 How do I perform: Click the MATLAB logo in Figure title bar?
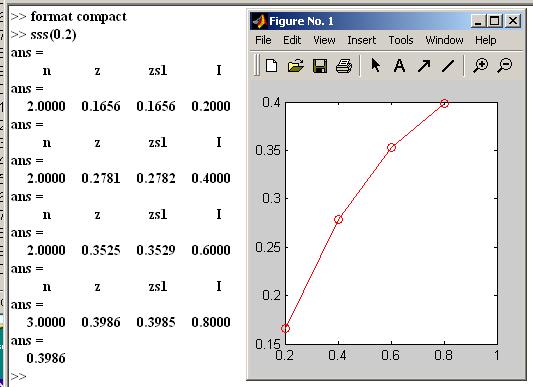[x=259, y=21]
